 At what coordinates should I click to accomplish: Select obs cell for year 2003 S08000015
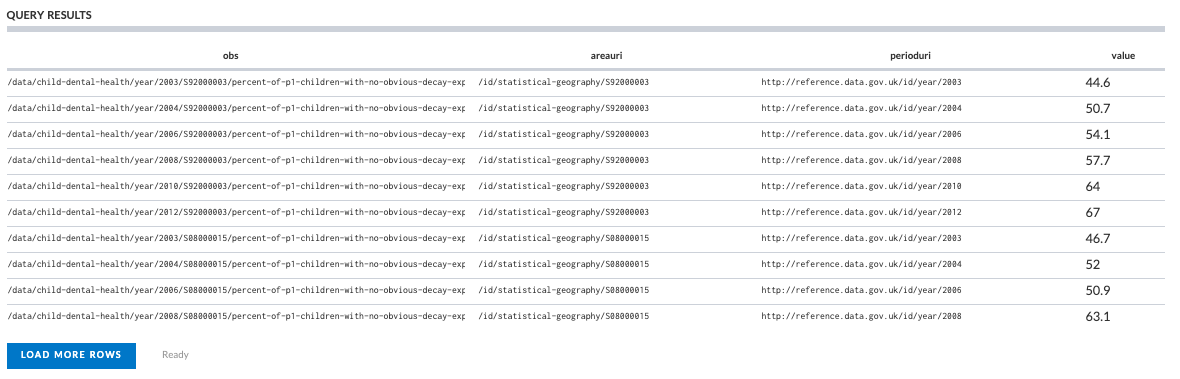[x=236, y=238]
